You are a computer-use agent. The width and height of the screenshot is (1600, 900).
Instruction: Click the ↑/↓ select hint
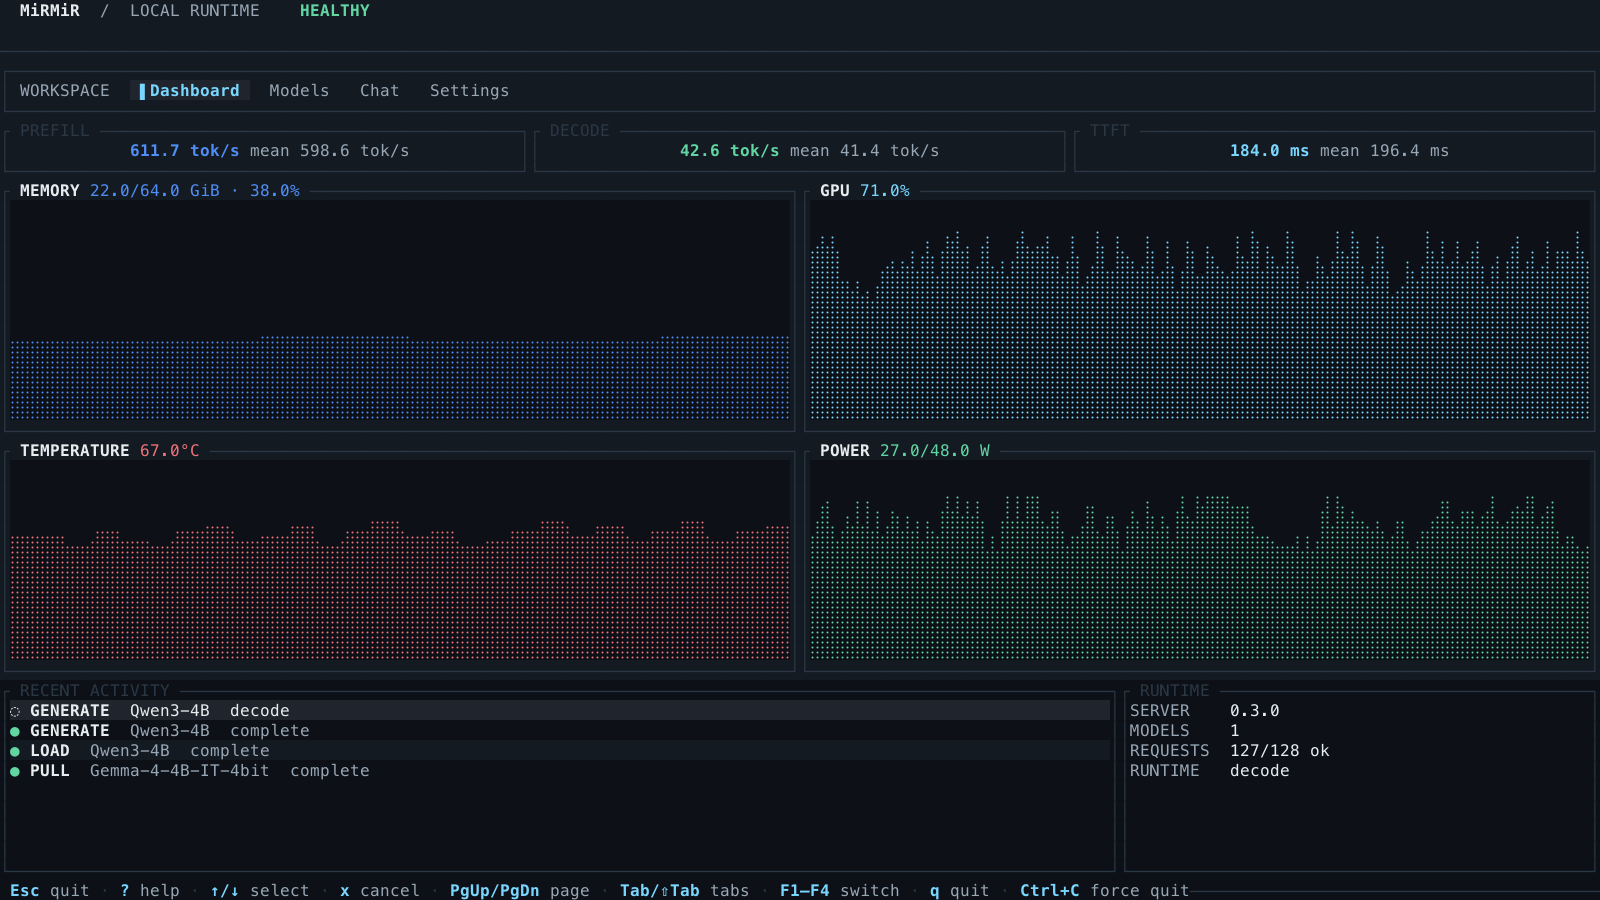coord(260,890)
